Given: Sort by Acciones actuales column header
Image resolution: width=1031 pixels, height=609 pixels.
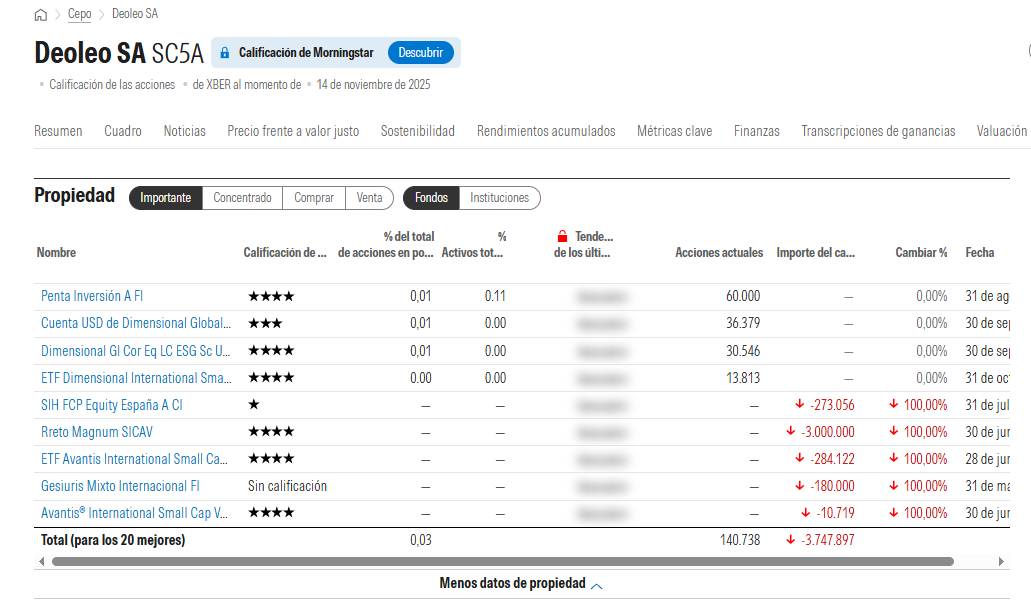Looking at the screenshot, I should tap(719, 253).
